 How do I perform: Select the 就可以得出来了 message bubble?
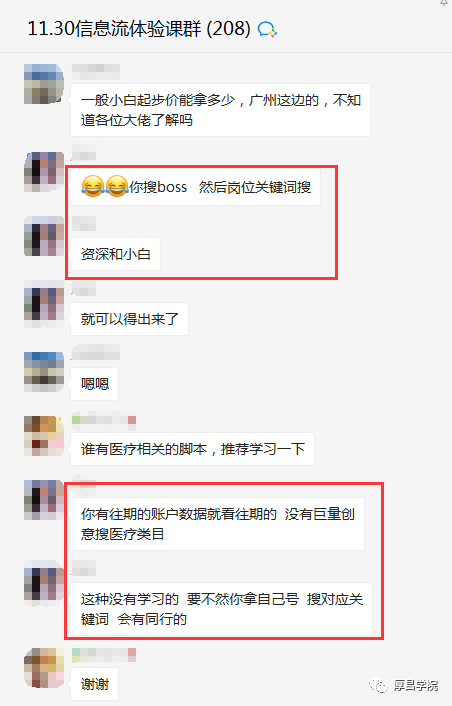(x=129, y=319)
